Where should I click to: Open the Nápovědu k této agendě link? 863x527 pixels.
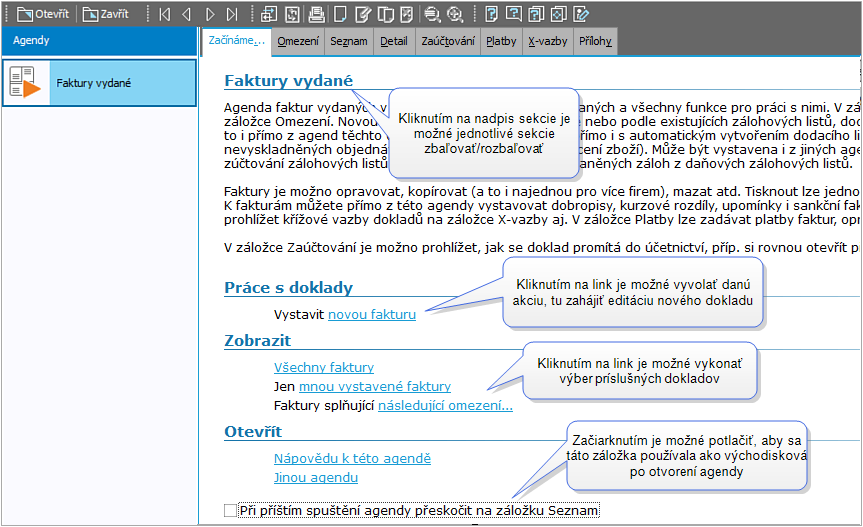(352, 459)
